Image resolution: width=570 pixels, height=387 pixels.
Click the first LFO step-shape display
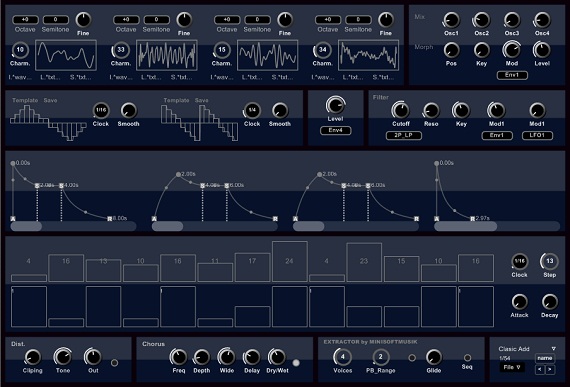[x=48, y=123]
